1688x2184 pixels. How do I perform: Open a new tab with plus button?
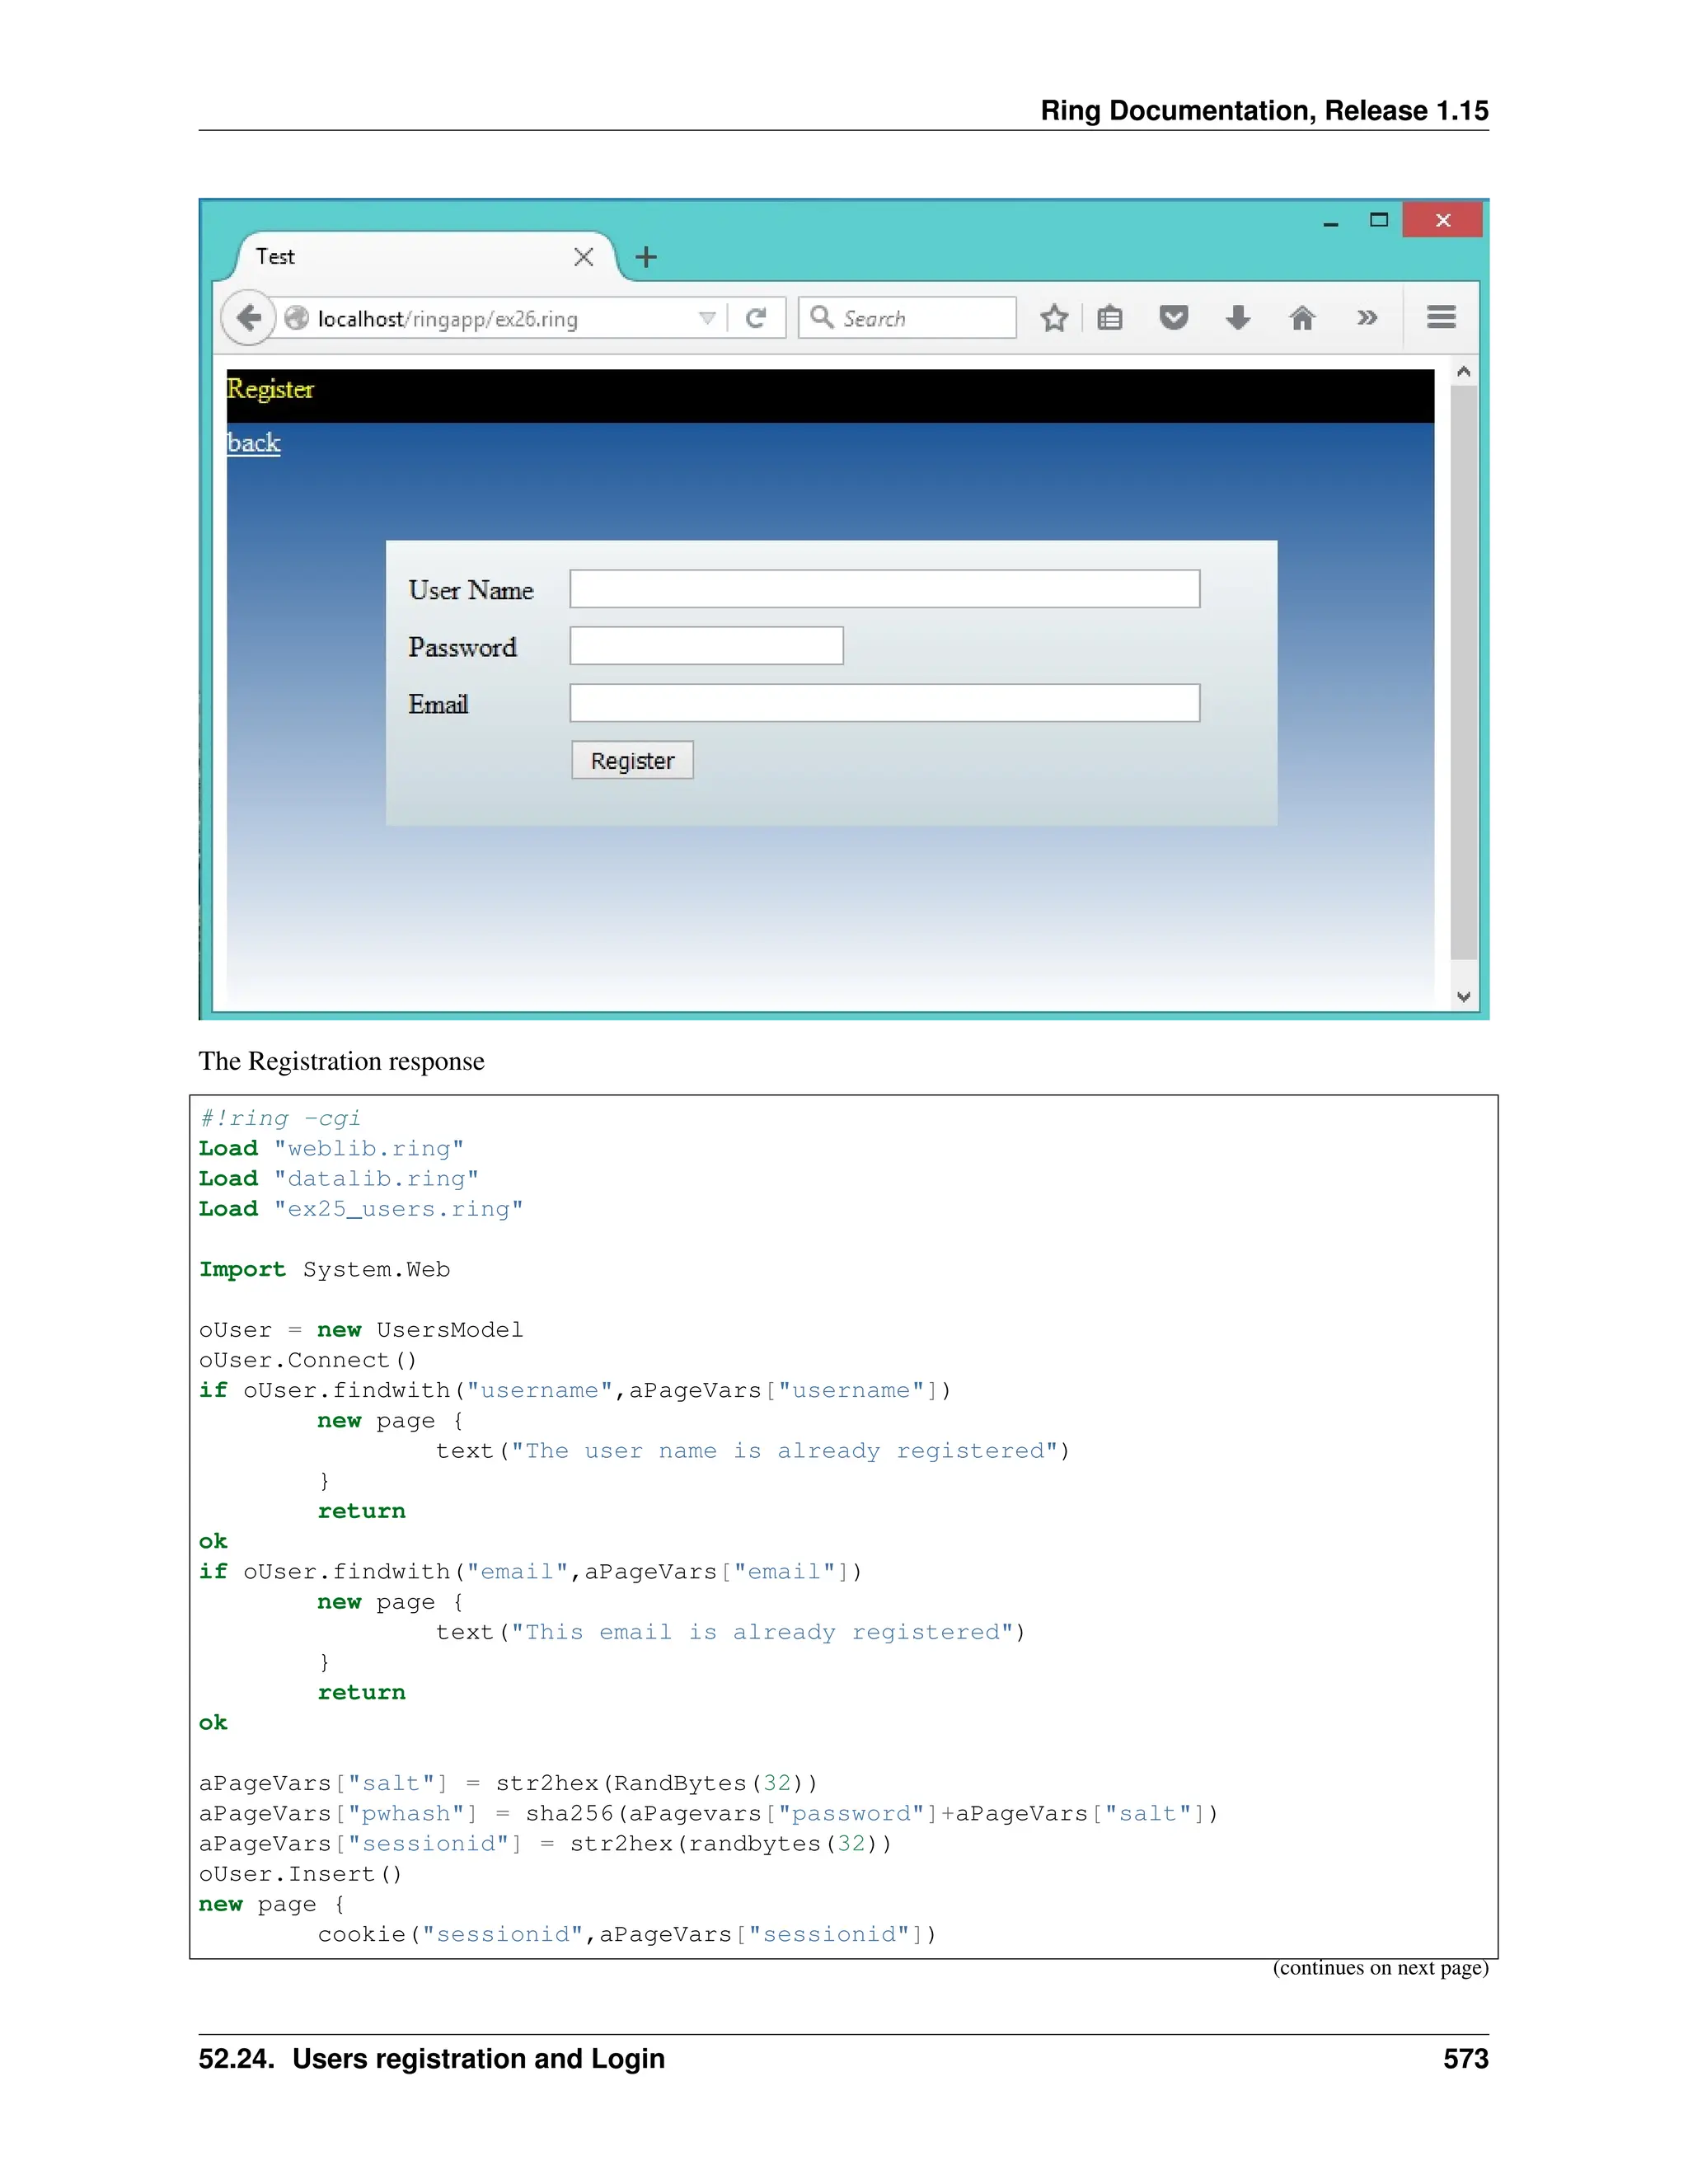646,257
